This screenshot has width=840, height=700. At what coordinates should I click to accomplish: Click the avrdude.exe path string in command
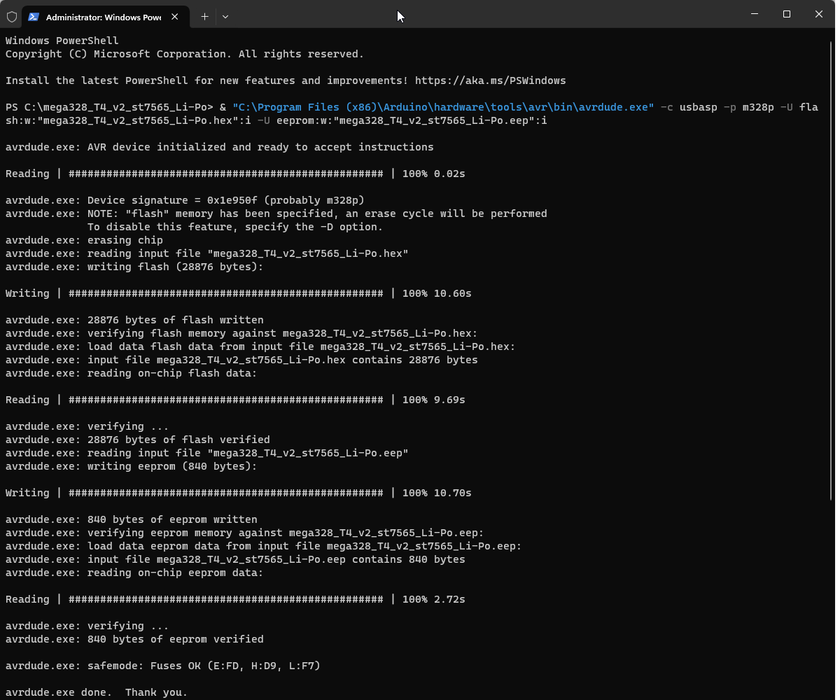[x=443, y=107]
